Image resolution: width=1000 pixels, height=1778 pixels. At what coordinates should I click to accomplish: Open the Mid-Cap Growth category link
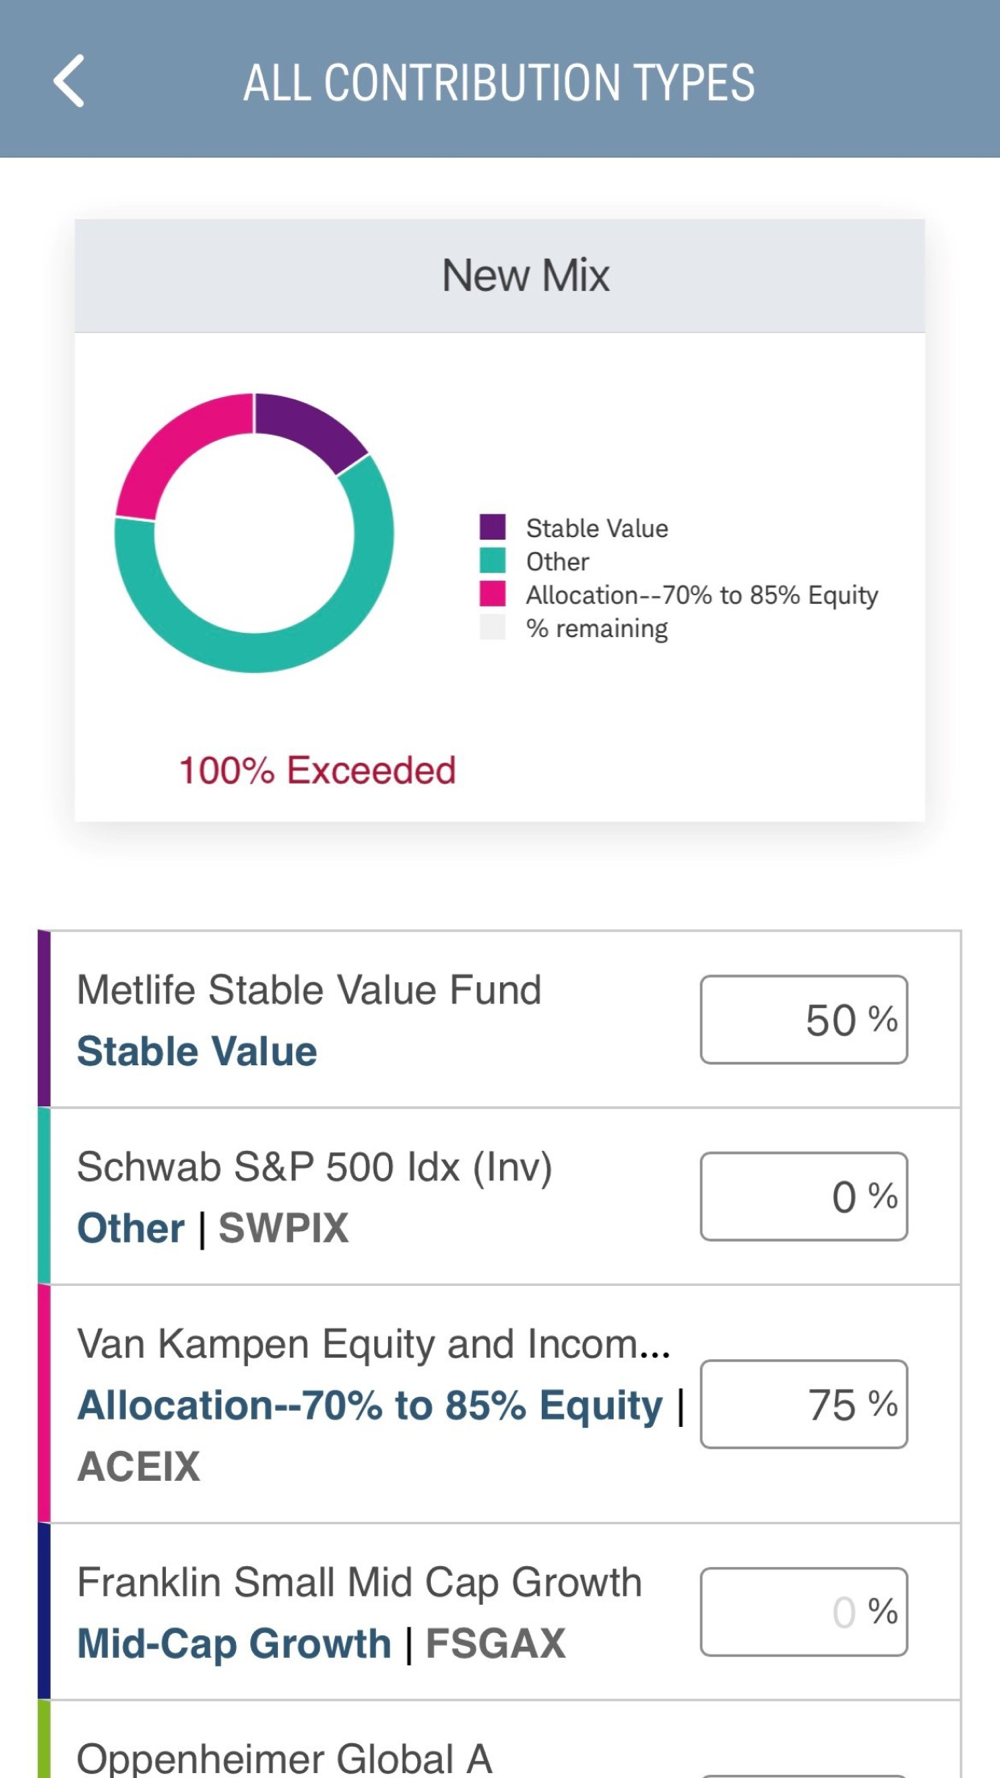pos(234,1644)
